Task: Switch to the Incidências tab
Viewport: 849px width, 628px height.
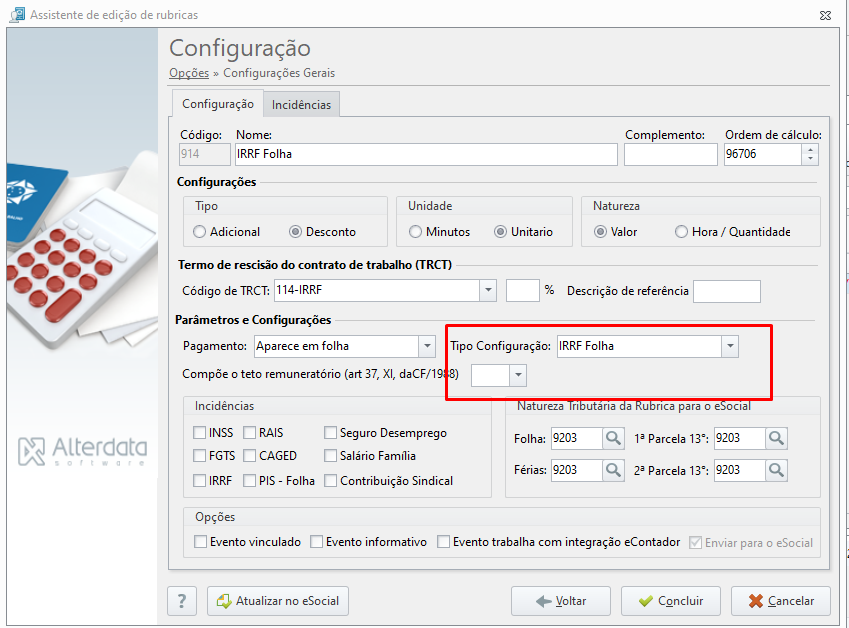Action: click(x=301, y=104)
